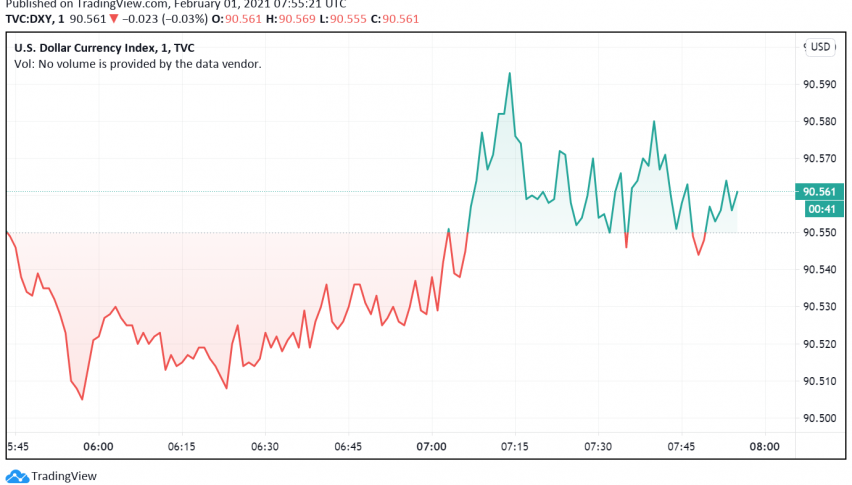The width and height of the screenshot is (852, 485).
Task: Click the 06:15 time axis label
Action: [181, 447]
